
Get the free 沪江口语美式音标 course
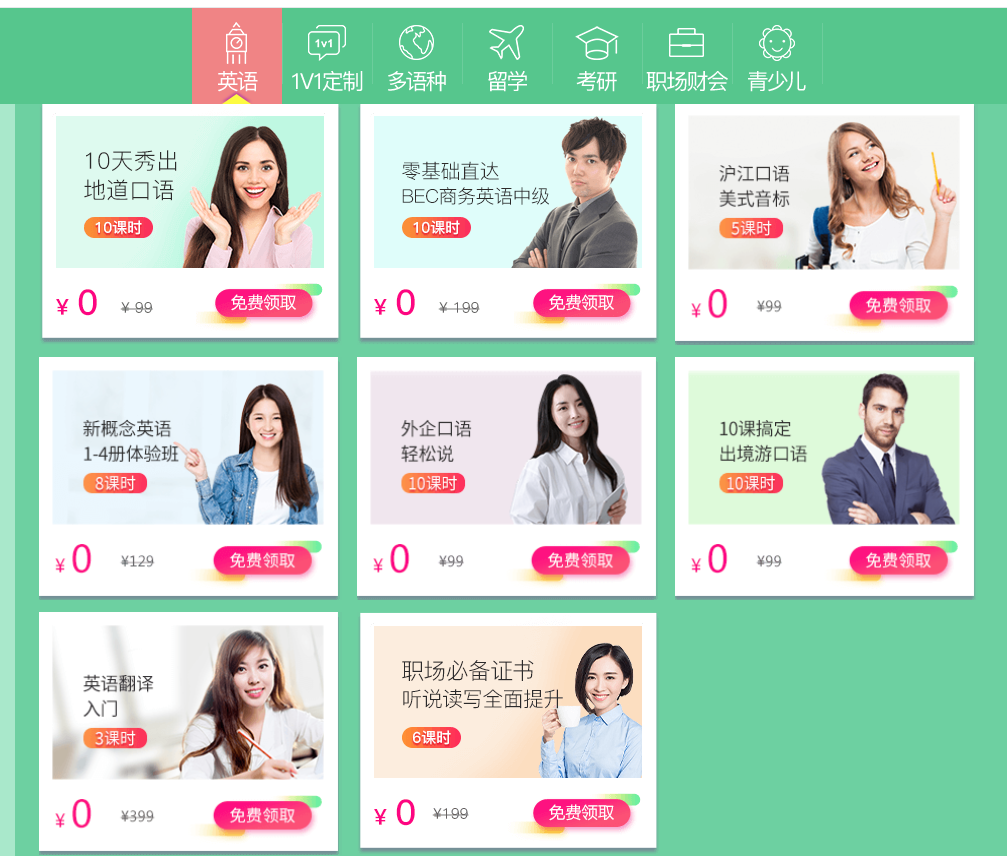coord(898,305)
